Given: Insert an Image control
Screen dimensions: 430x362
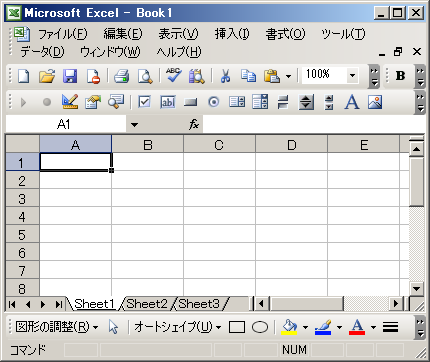Looking at the screenshot, I should coord(375,102).
